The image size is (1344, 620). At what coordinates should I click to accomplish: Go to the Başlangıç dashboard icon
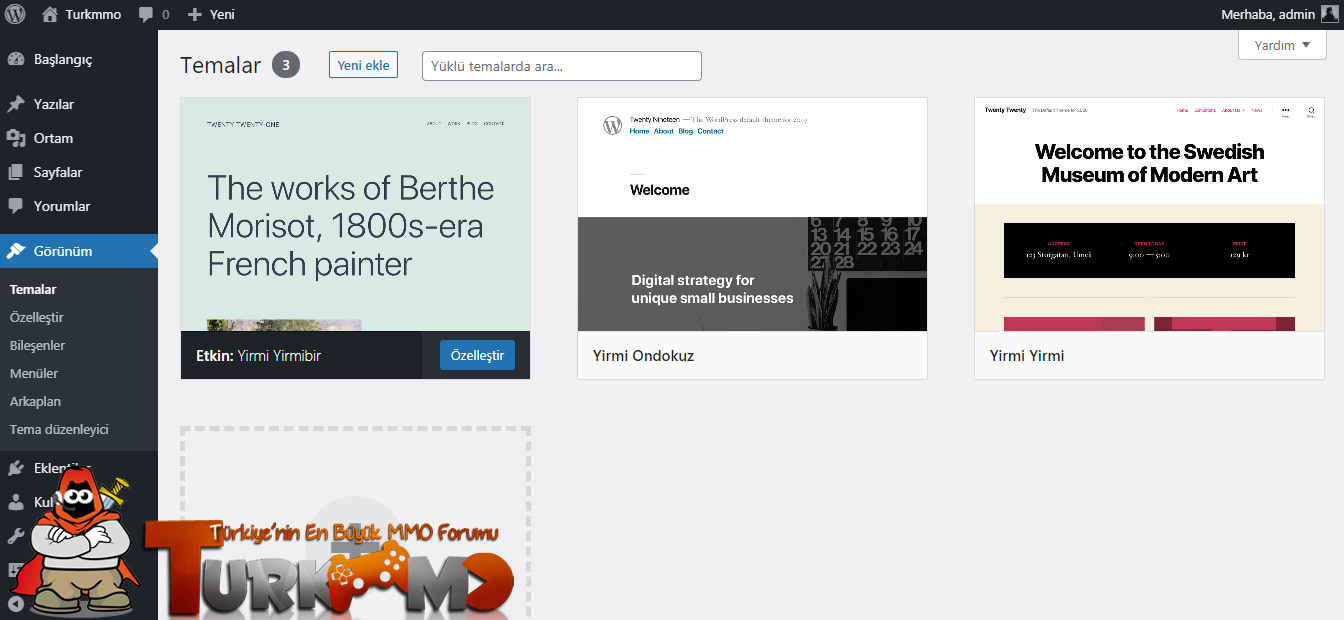click(16, 59)
